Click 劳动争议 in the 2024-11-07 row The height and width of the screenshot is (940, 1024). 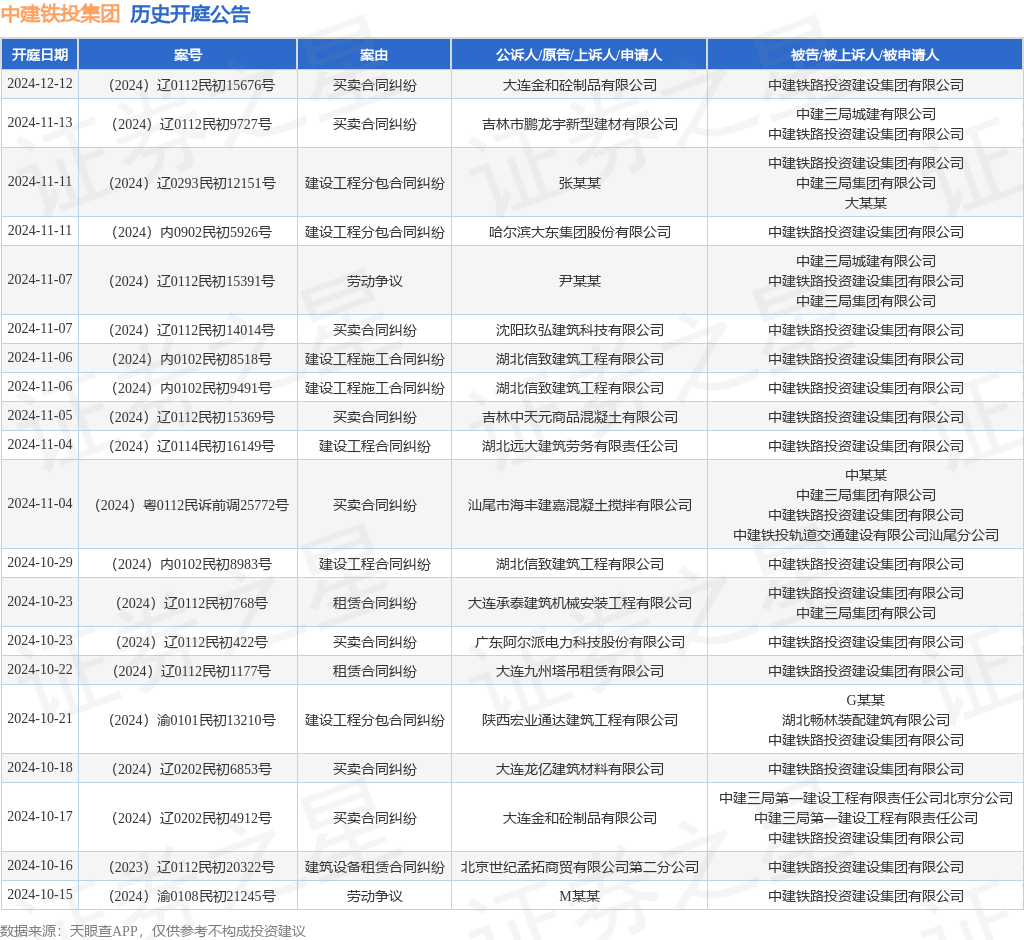click(x=374, y=281)
